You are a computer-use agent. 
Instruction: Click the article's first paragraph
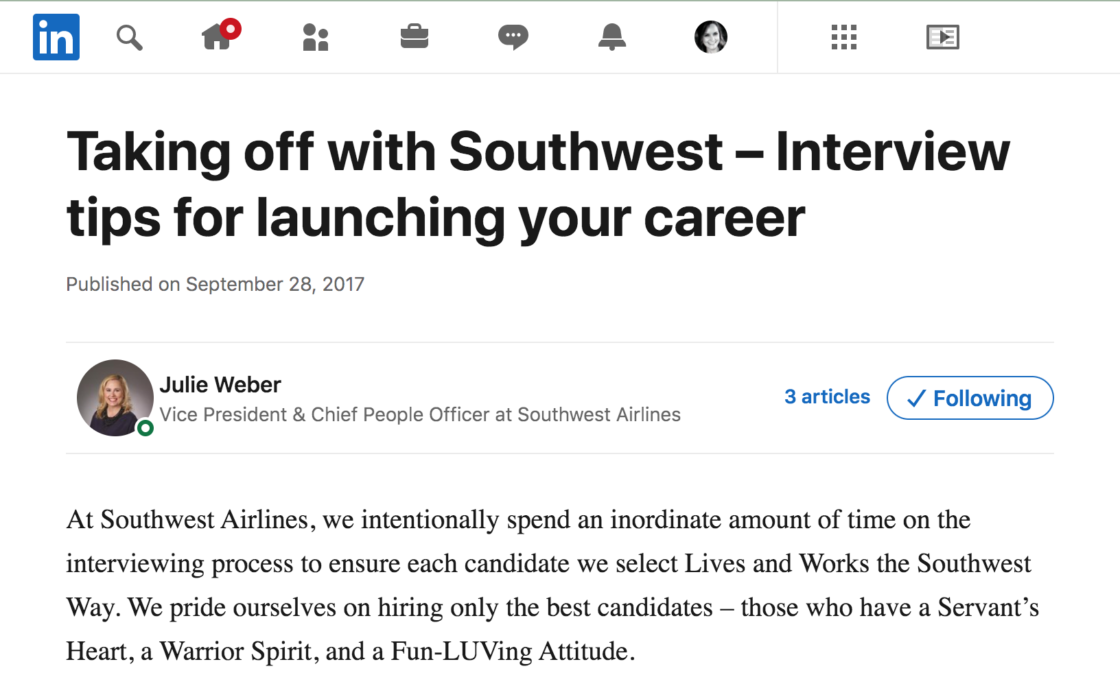[x=552, y=585]
